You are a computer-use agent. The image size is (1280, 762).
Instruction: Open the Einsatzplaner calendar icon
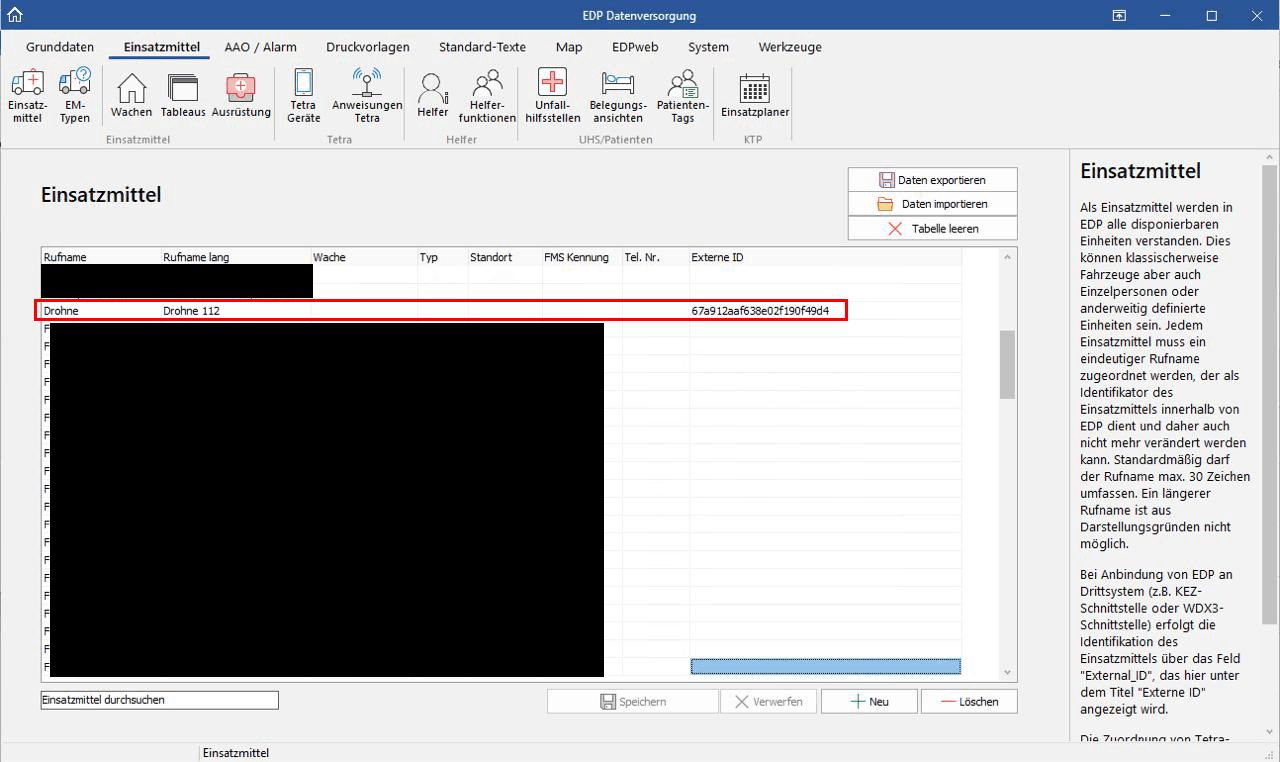754,96
